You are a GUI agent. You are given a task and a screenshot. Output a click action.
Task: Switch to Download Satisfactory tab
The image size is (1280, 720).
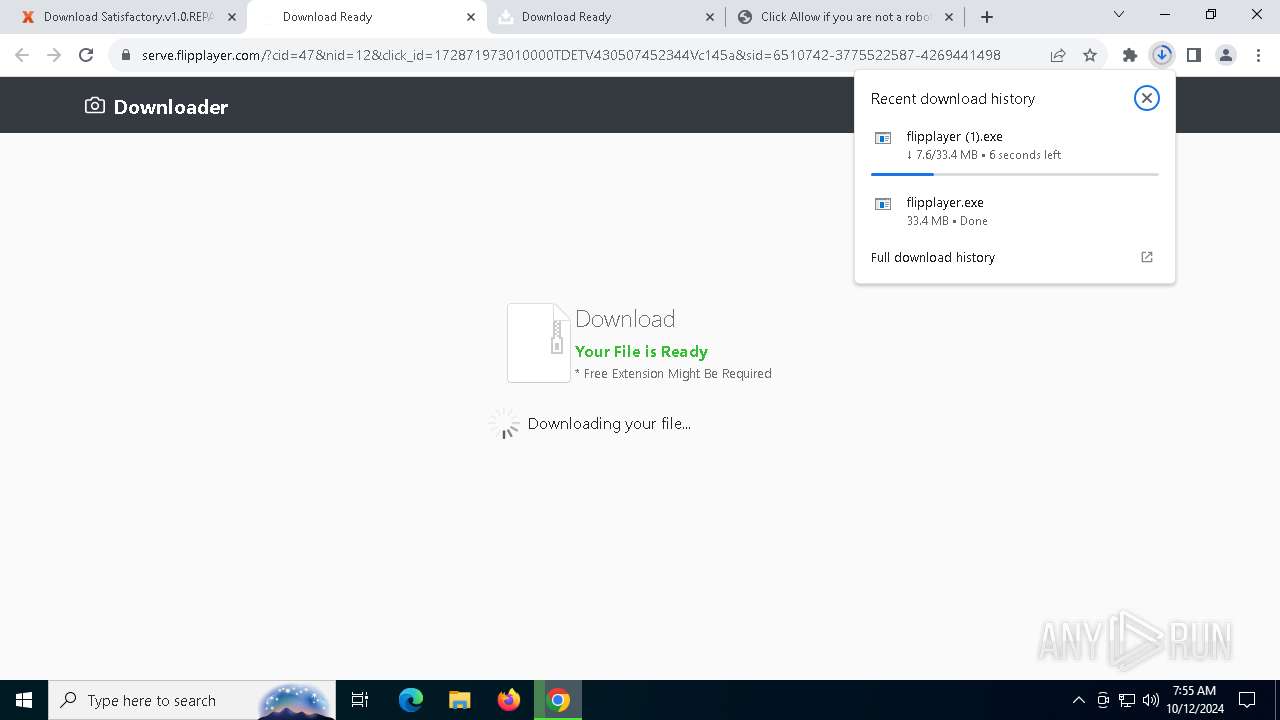[126, 17]
